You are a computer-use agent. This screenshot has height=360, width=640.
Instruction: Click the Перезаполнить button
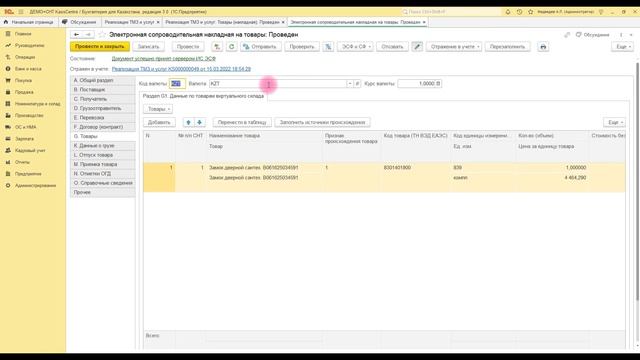point(507,47)
